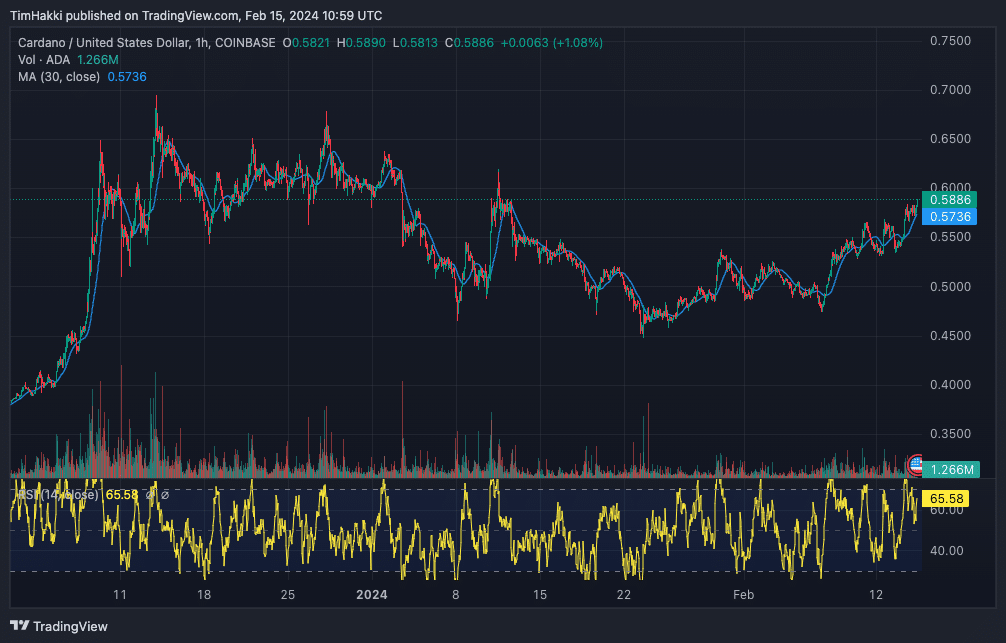Click the TradingView brand text link
Screen dimensions: 1006x643
click(70, 627)
